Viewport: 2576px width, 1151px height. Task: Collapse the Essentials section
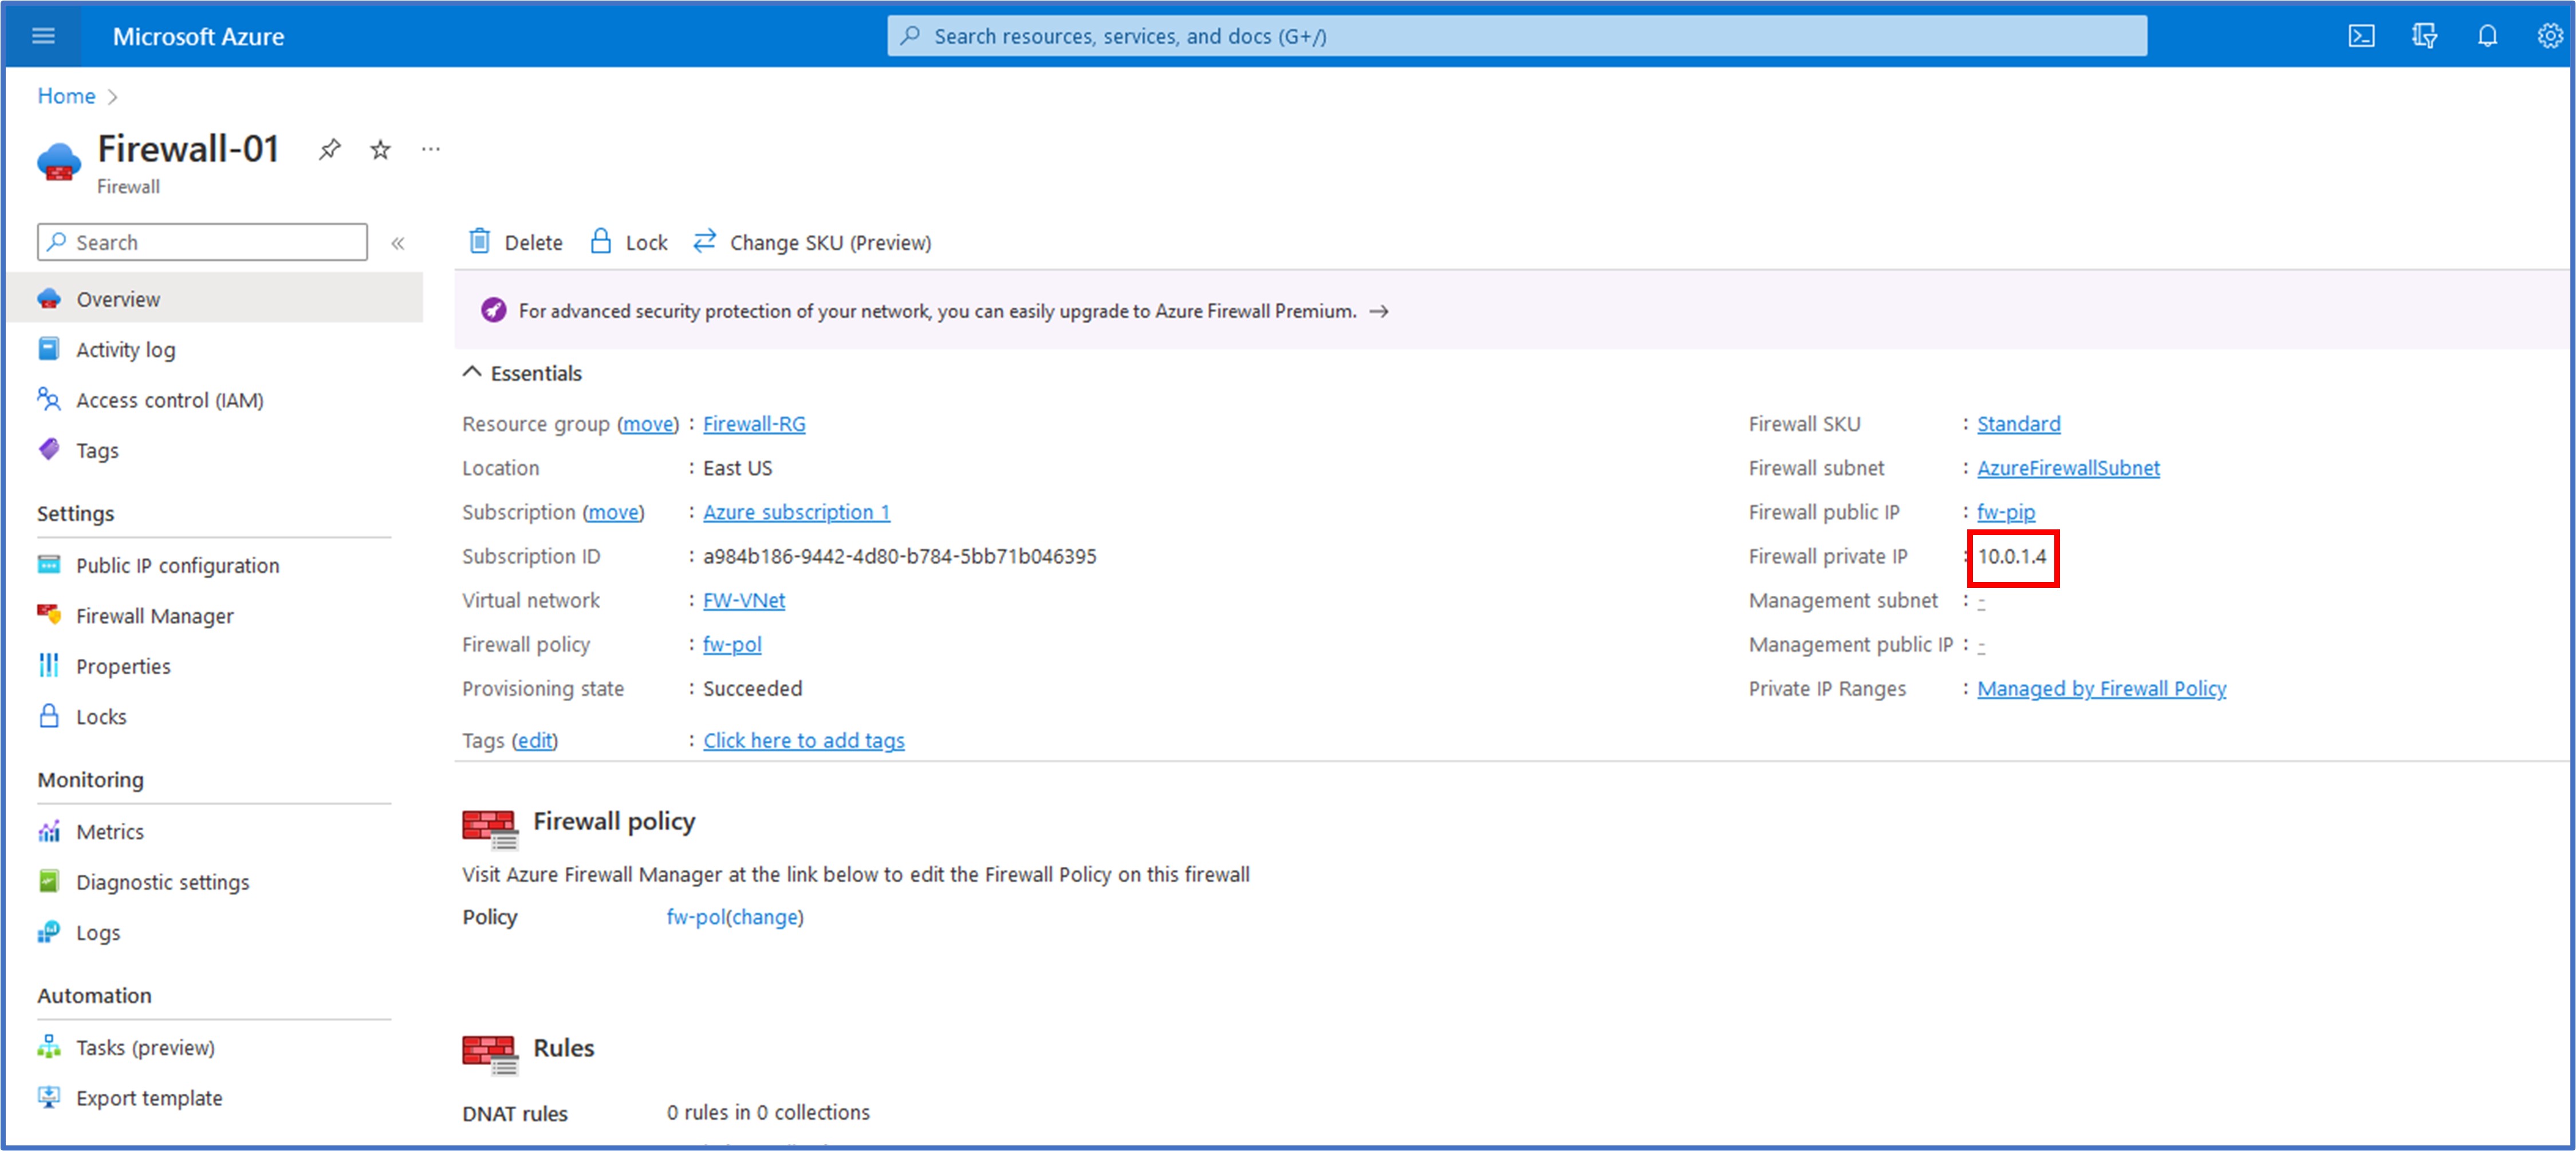472,372
